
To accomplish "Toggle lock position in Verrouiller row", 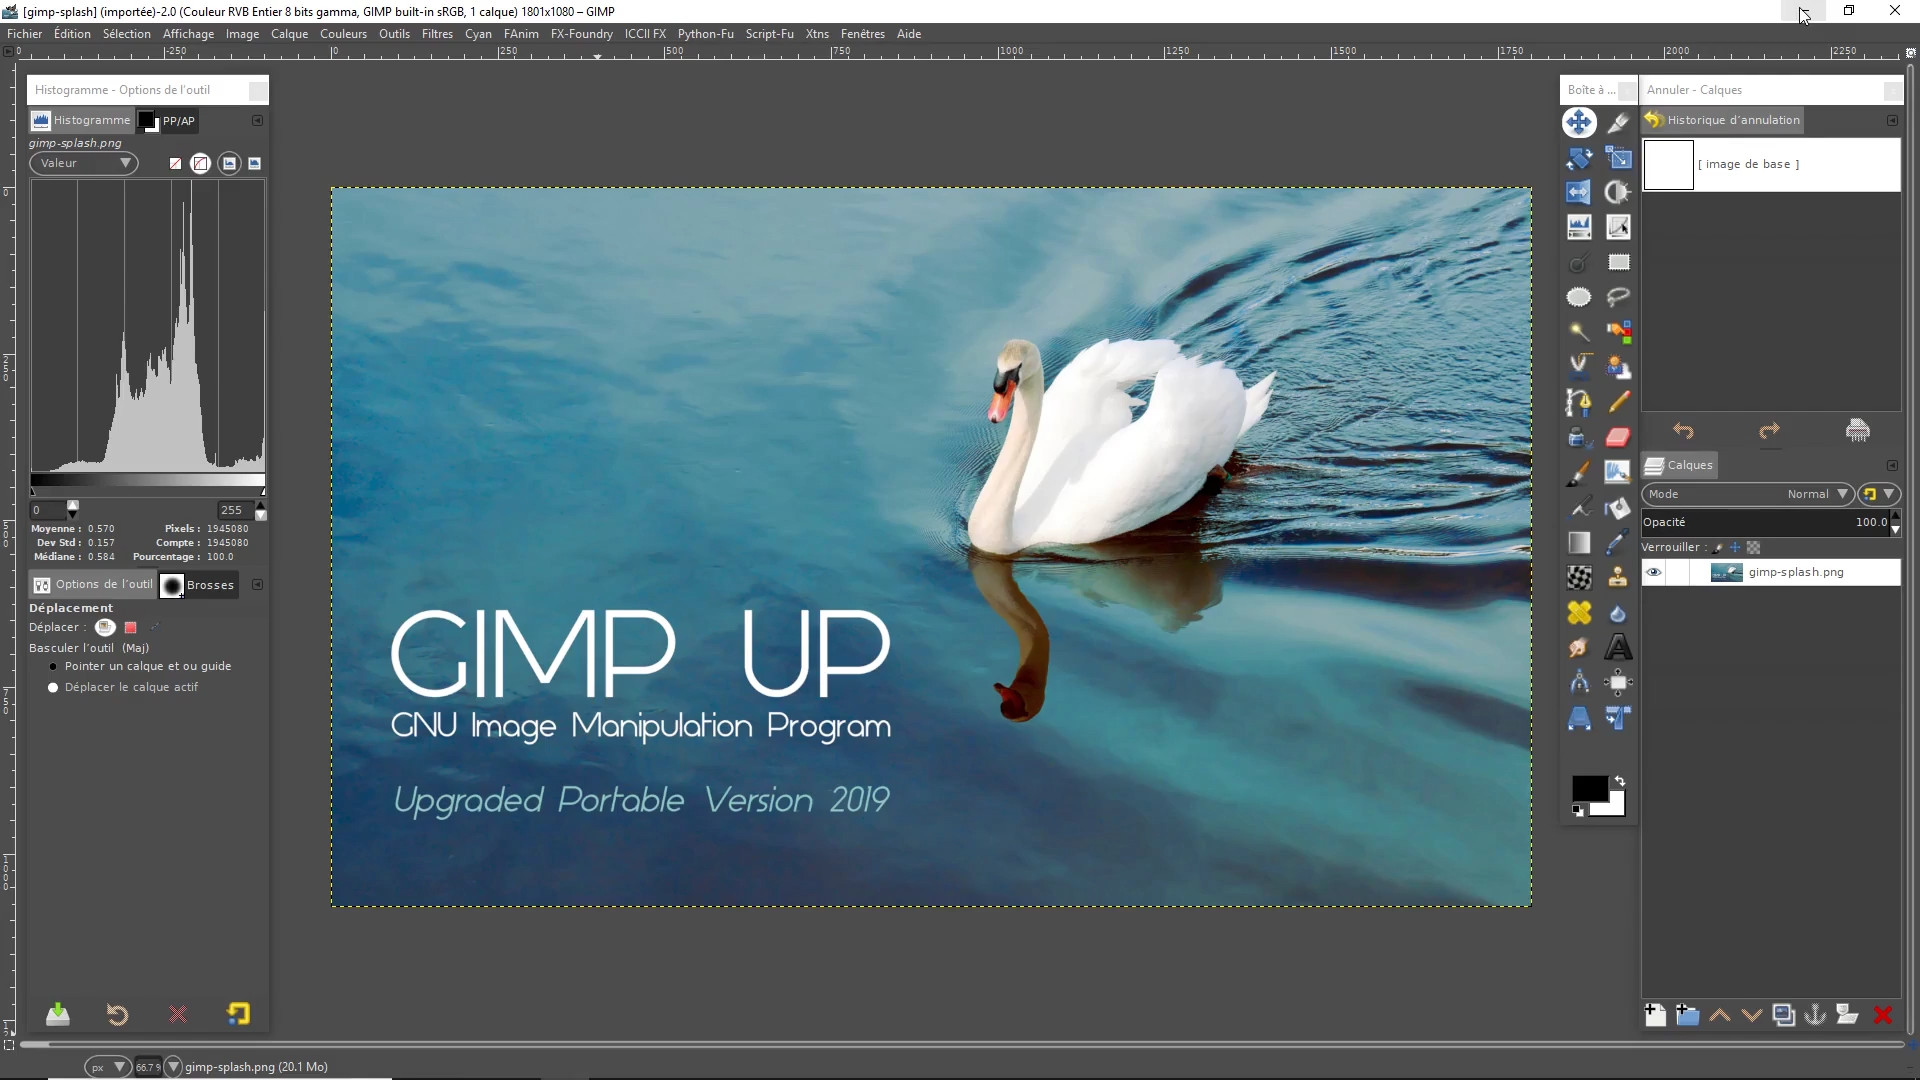I will [x=1735, y=547].
